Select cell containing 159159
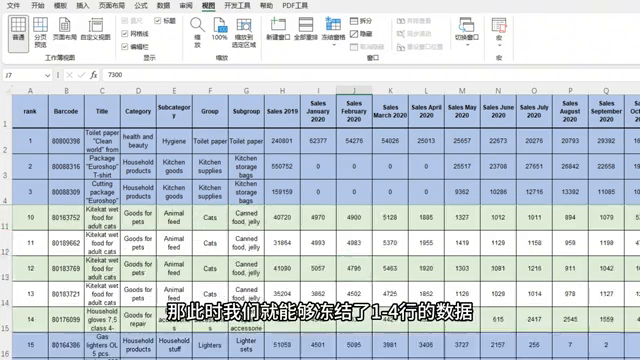640x360 pixels. click(282, 192)
